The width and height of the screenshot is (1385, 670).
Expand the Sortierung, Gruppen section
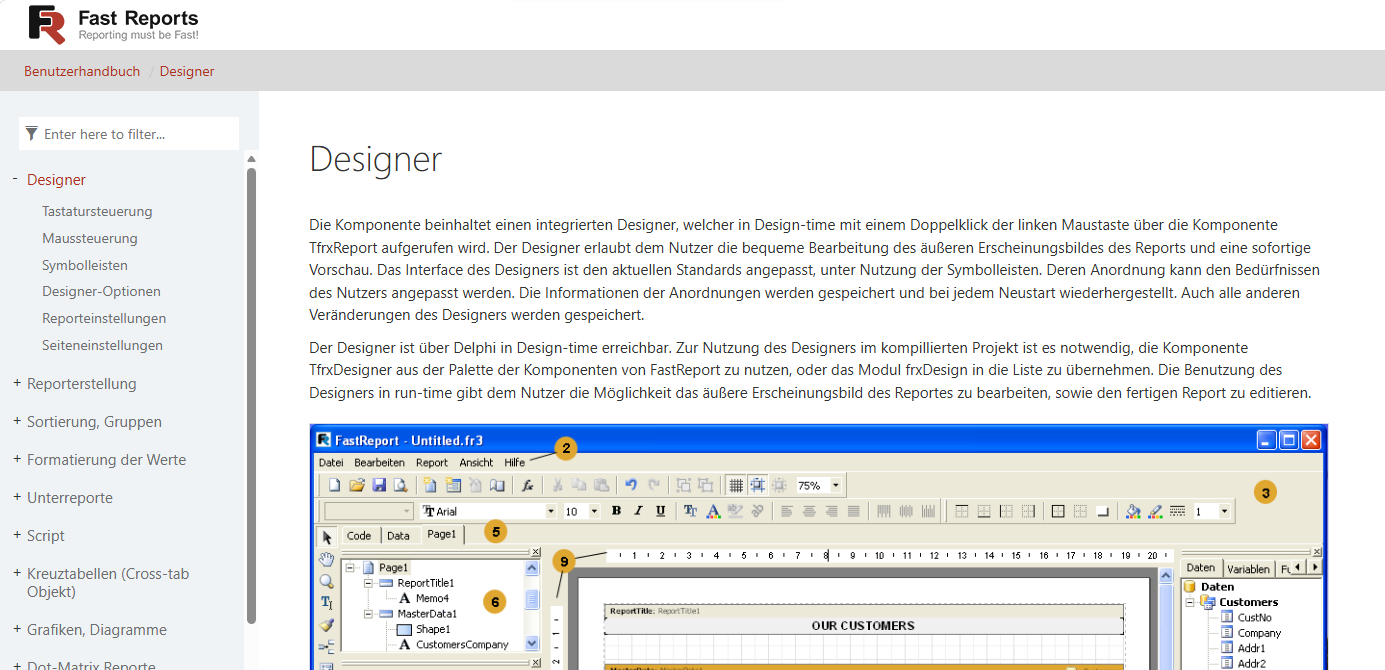point(16,421)
